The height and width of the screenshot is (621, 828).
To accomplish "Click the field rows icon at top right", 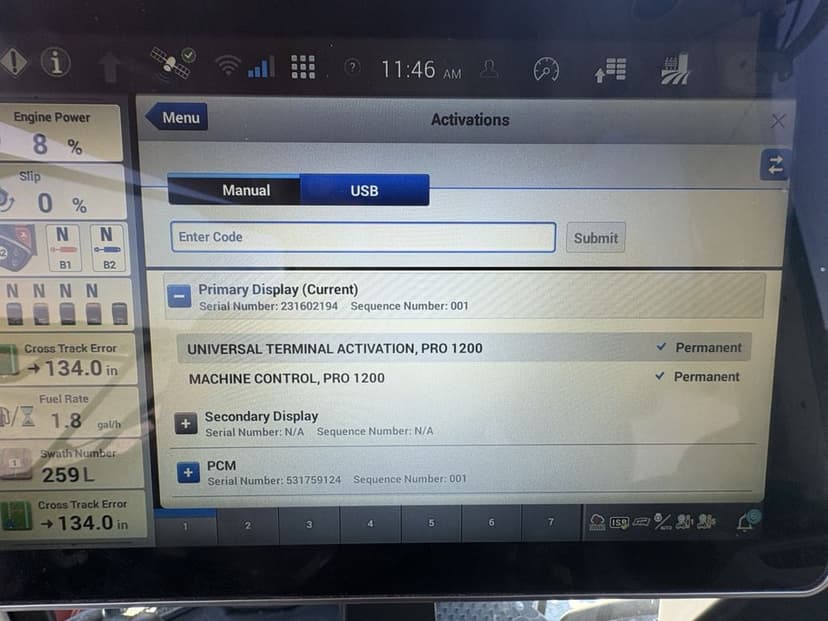I will pyautogui.click(x=675, y=69).
